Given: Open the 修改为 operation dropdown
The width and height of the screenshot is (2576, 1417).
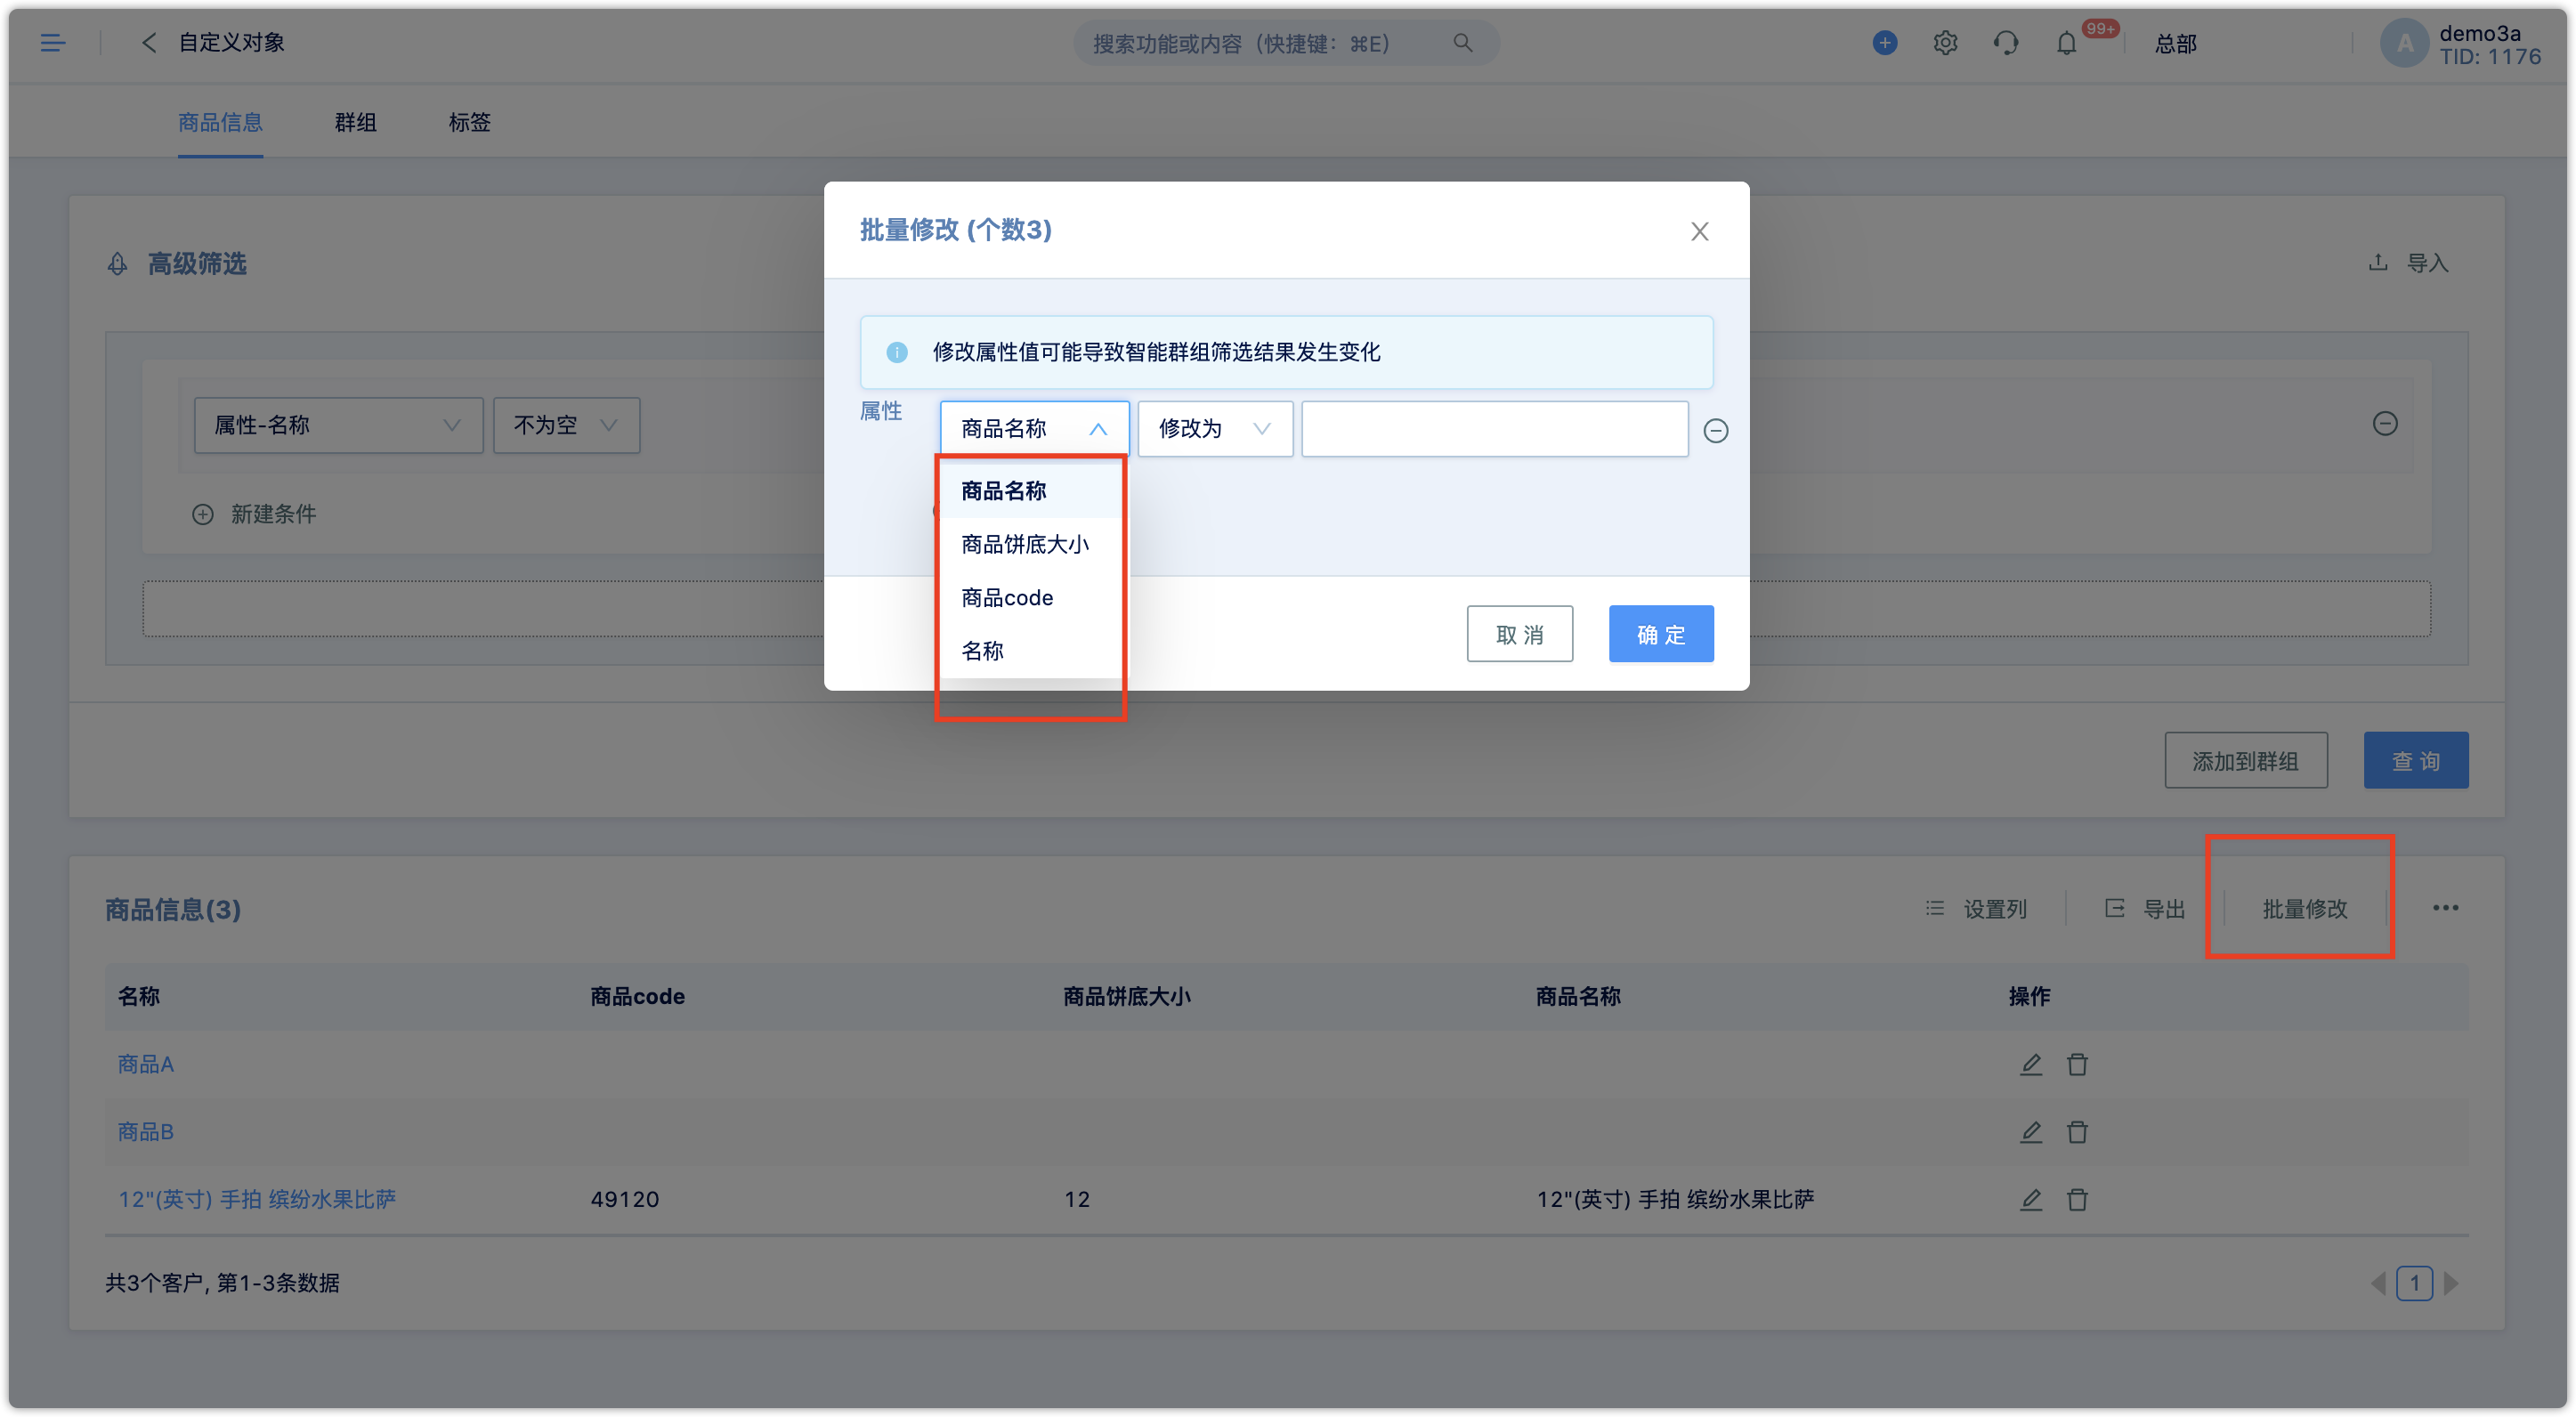Looking at the screenshot, I should coord(1215,429).
